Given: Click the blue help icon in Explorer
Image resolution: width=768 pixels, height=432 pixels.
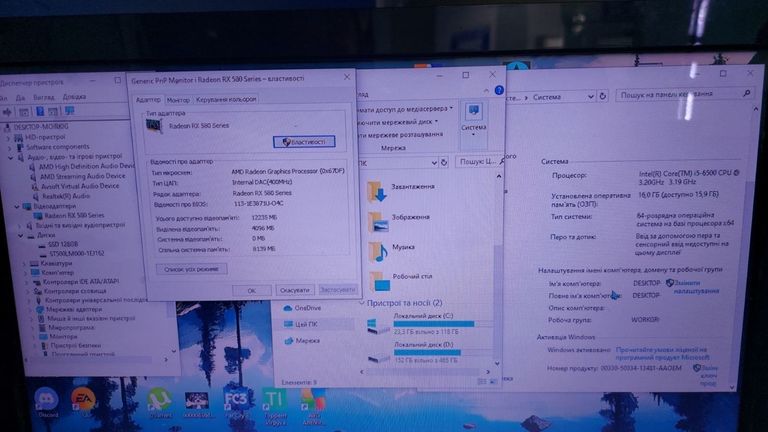Looking at the screenshot, I should pyautogui.click(x=499, y=90).
